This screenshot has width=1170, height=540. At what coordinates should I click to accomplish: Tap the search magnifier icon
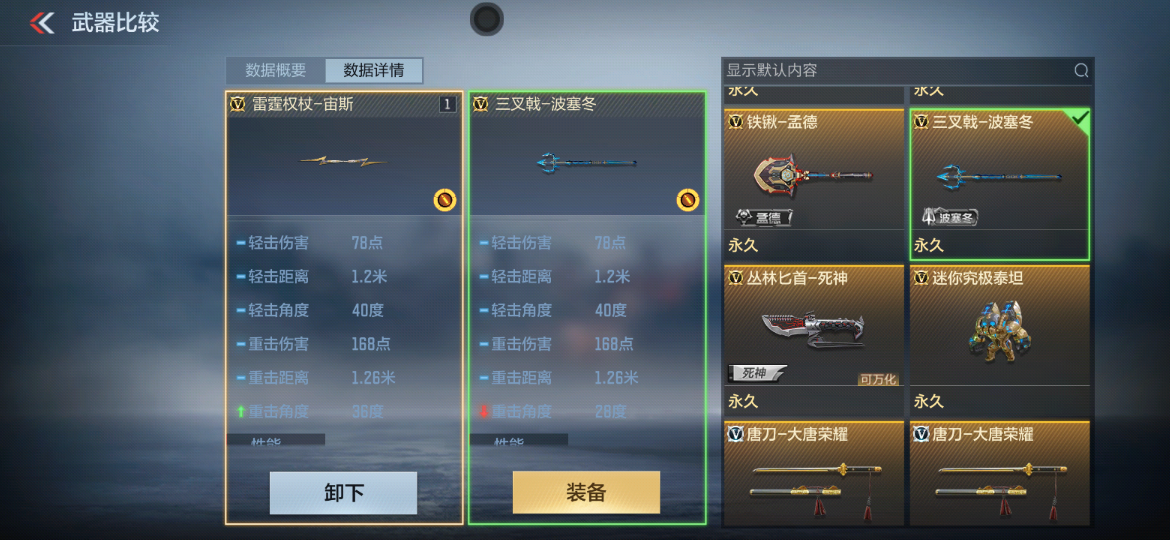click(1080, 71)
